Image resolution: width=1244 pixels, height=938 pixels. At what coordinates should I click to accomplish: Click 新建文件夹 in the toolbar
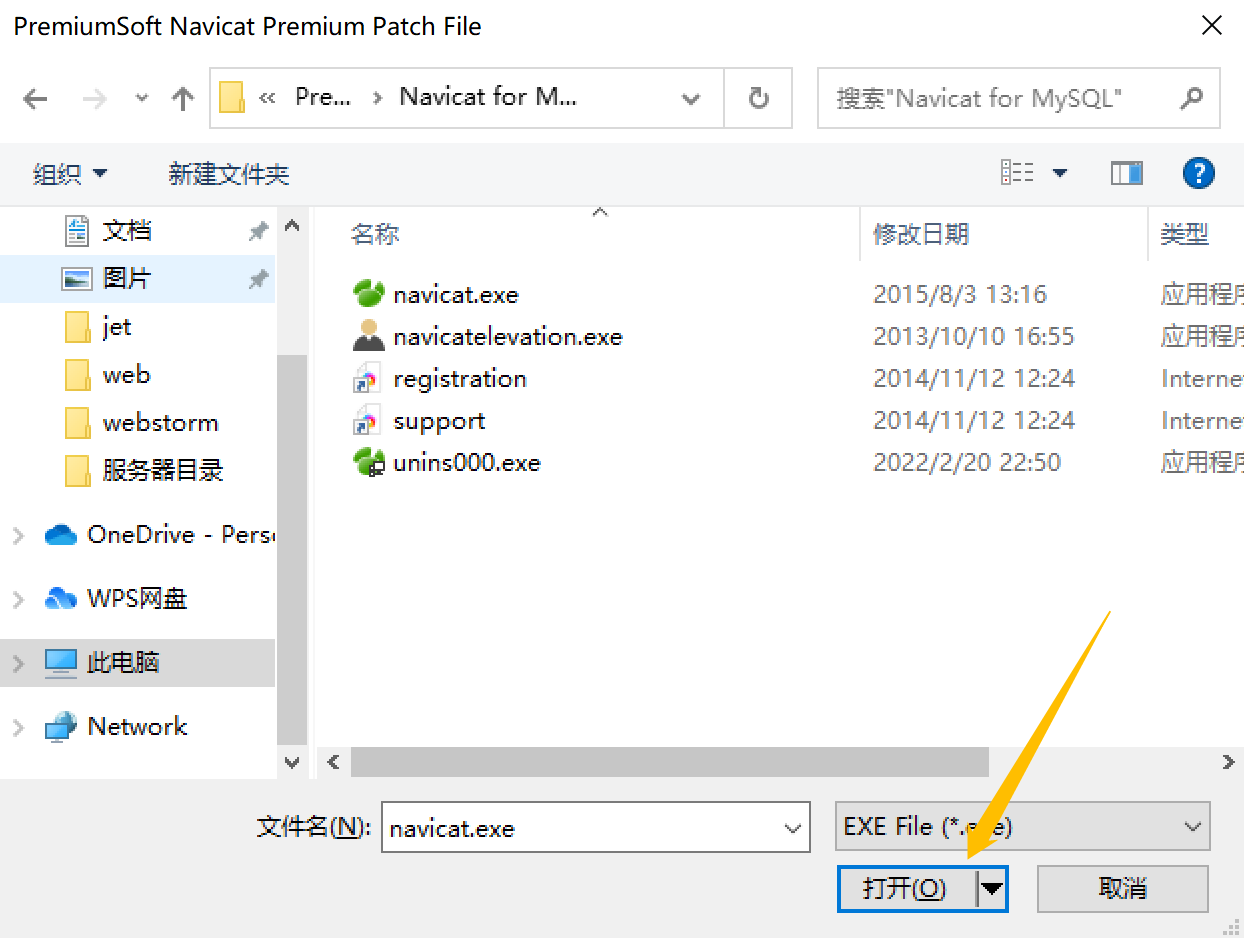click(x=229, y=174)
